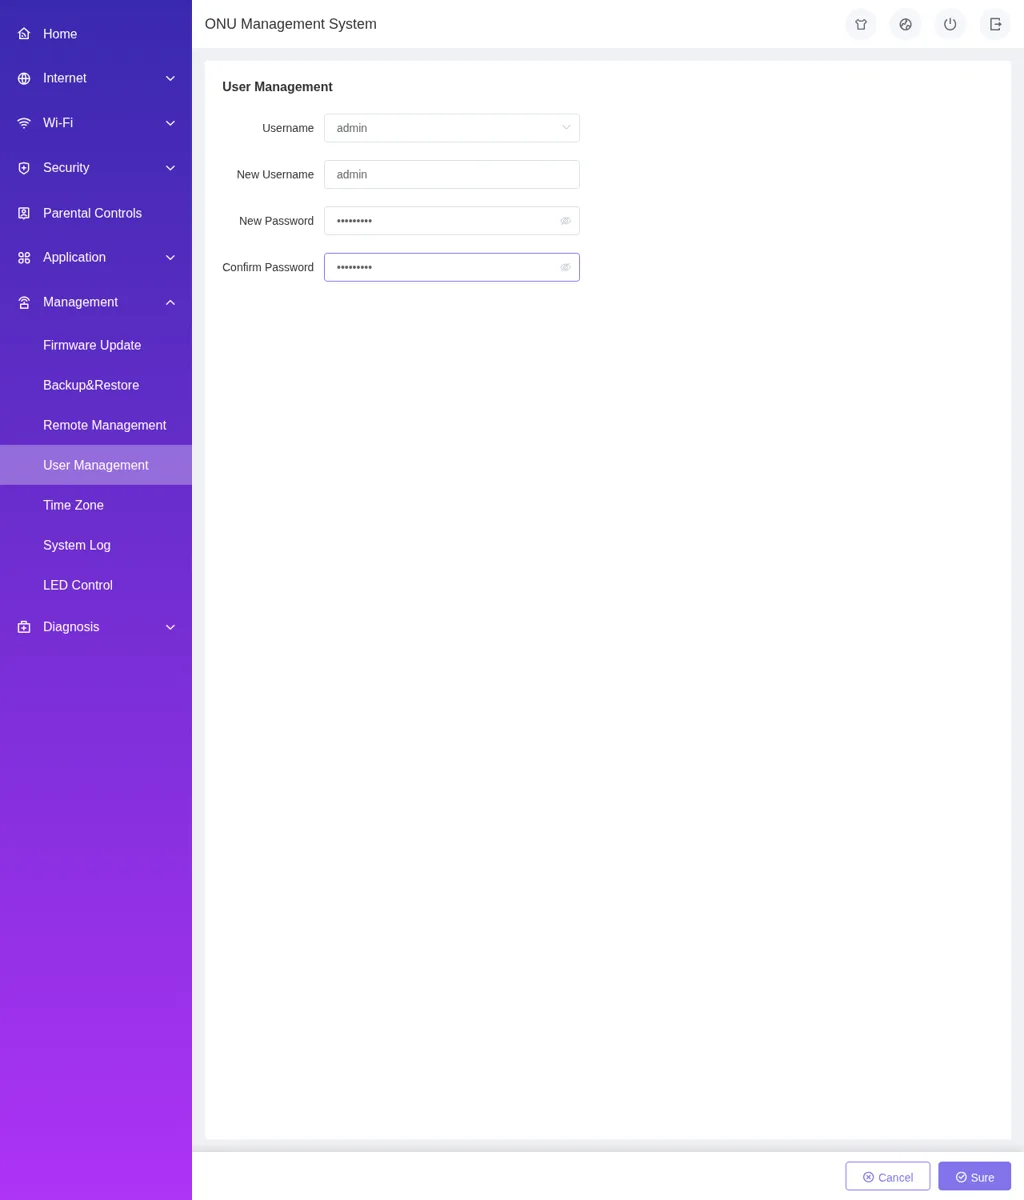Click the power reboot icon
This screenshot has height=1200, width=1024.
click(950, 24)
